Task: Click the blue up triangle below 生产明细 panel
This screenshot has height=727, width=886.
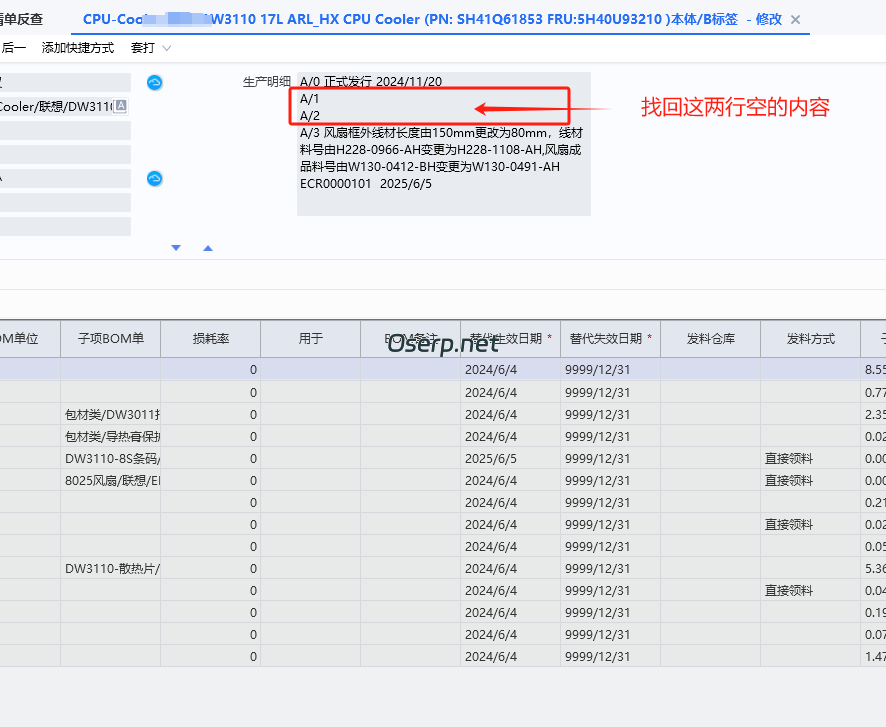Action: 208,247
